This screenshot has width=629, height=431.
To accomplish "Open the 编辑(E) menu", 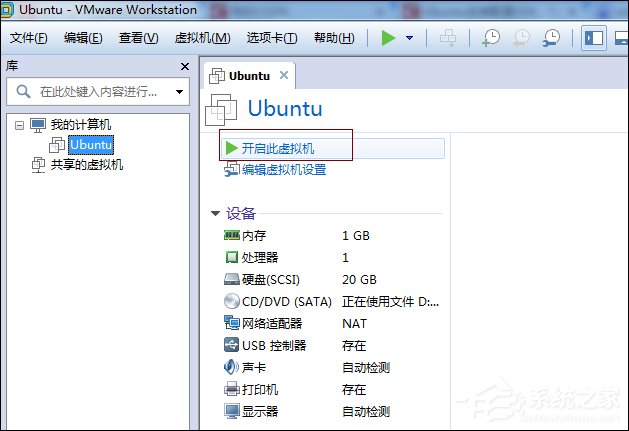I will pos(83,38).
